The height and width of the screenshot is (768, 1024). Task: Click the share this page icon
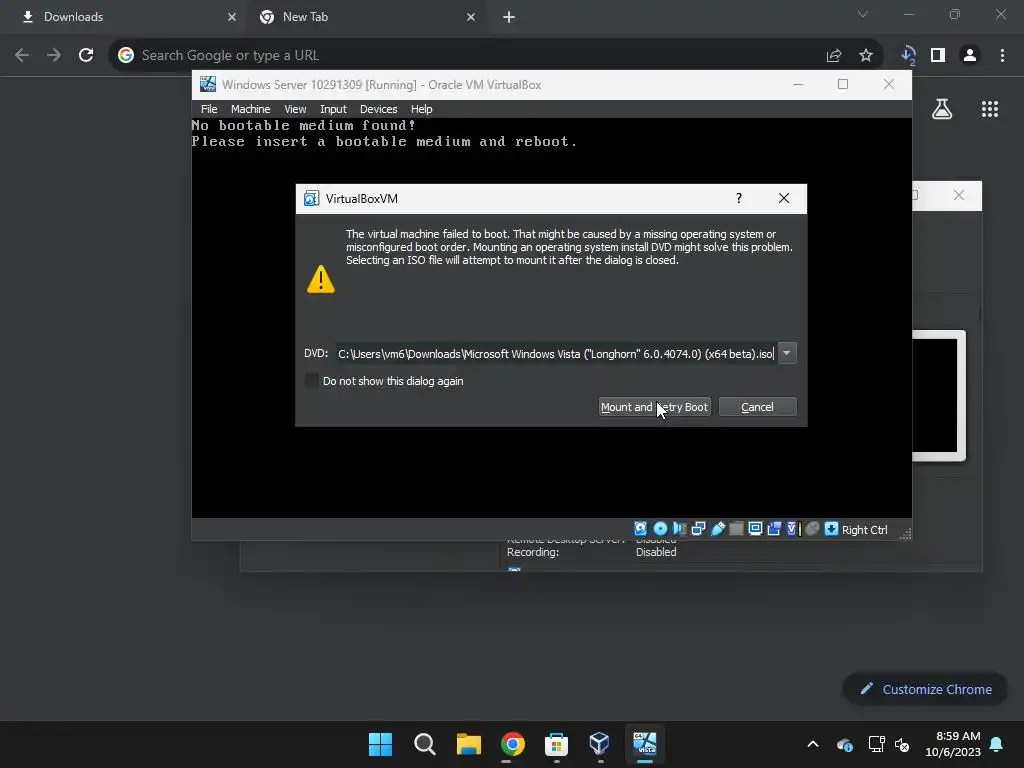[x=834, y=56]
